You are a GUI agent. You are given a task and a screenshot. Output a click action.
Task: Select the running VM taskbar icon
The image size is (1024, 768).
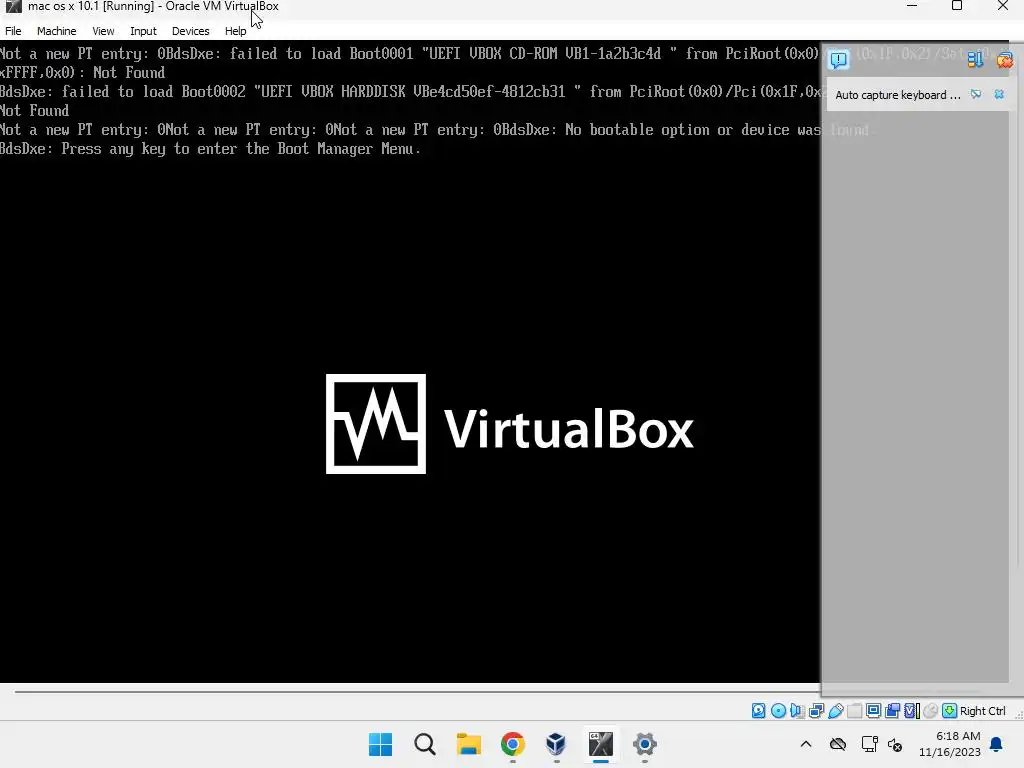point(600,744)
